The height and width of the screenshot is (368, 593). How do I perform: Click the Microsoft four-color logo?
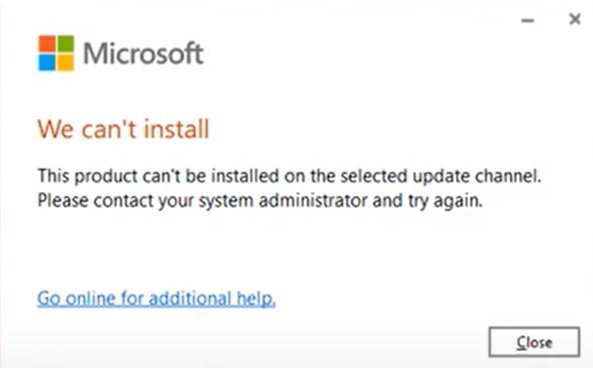[56, 53]
